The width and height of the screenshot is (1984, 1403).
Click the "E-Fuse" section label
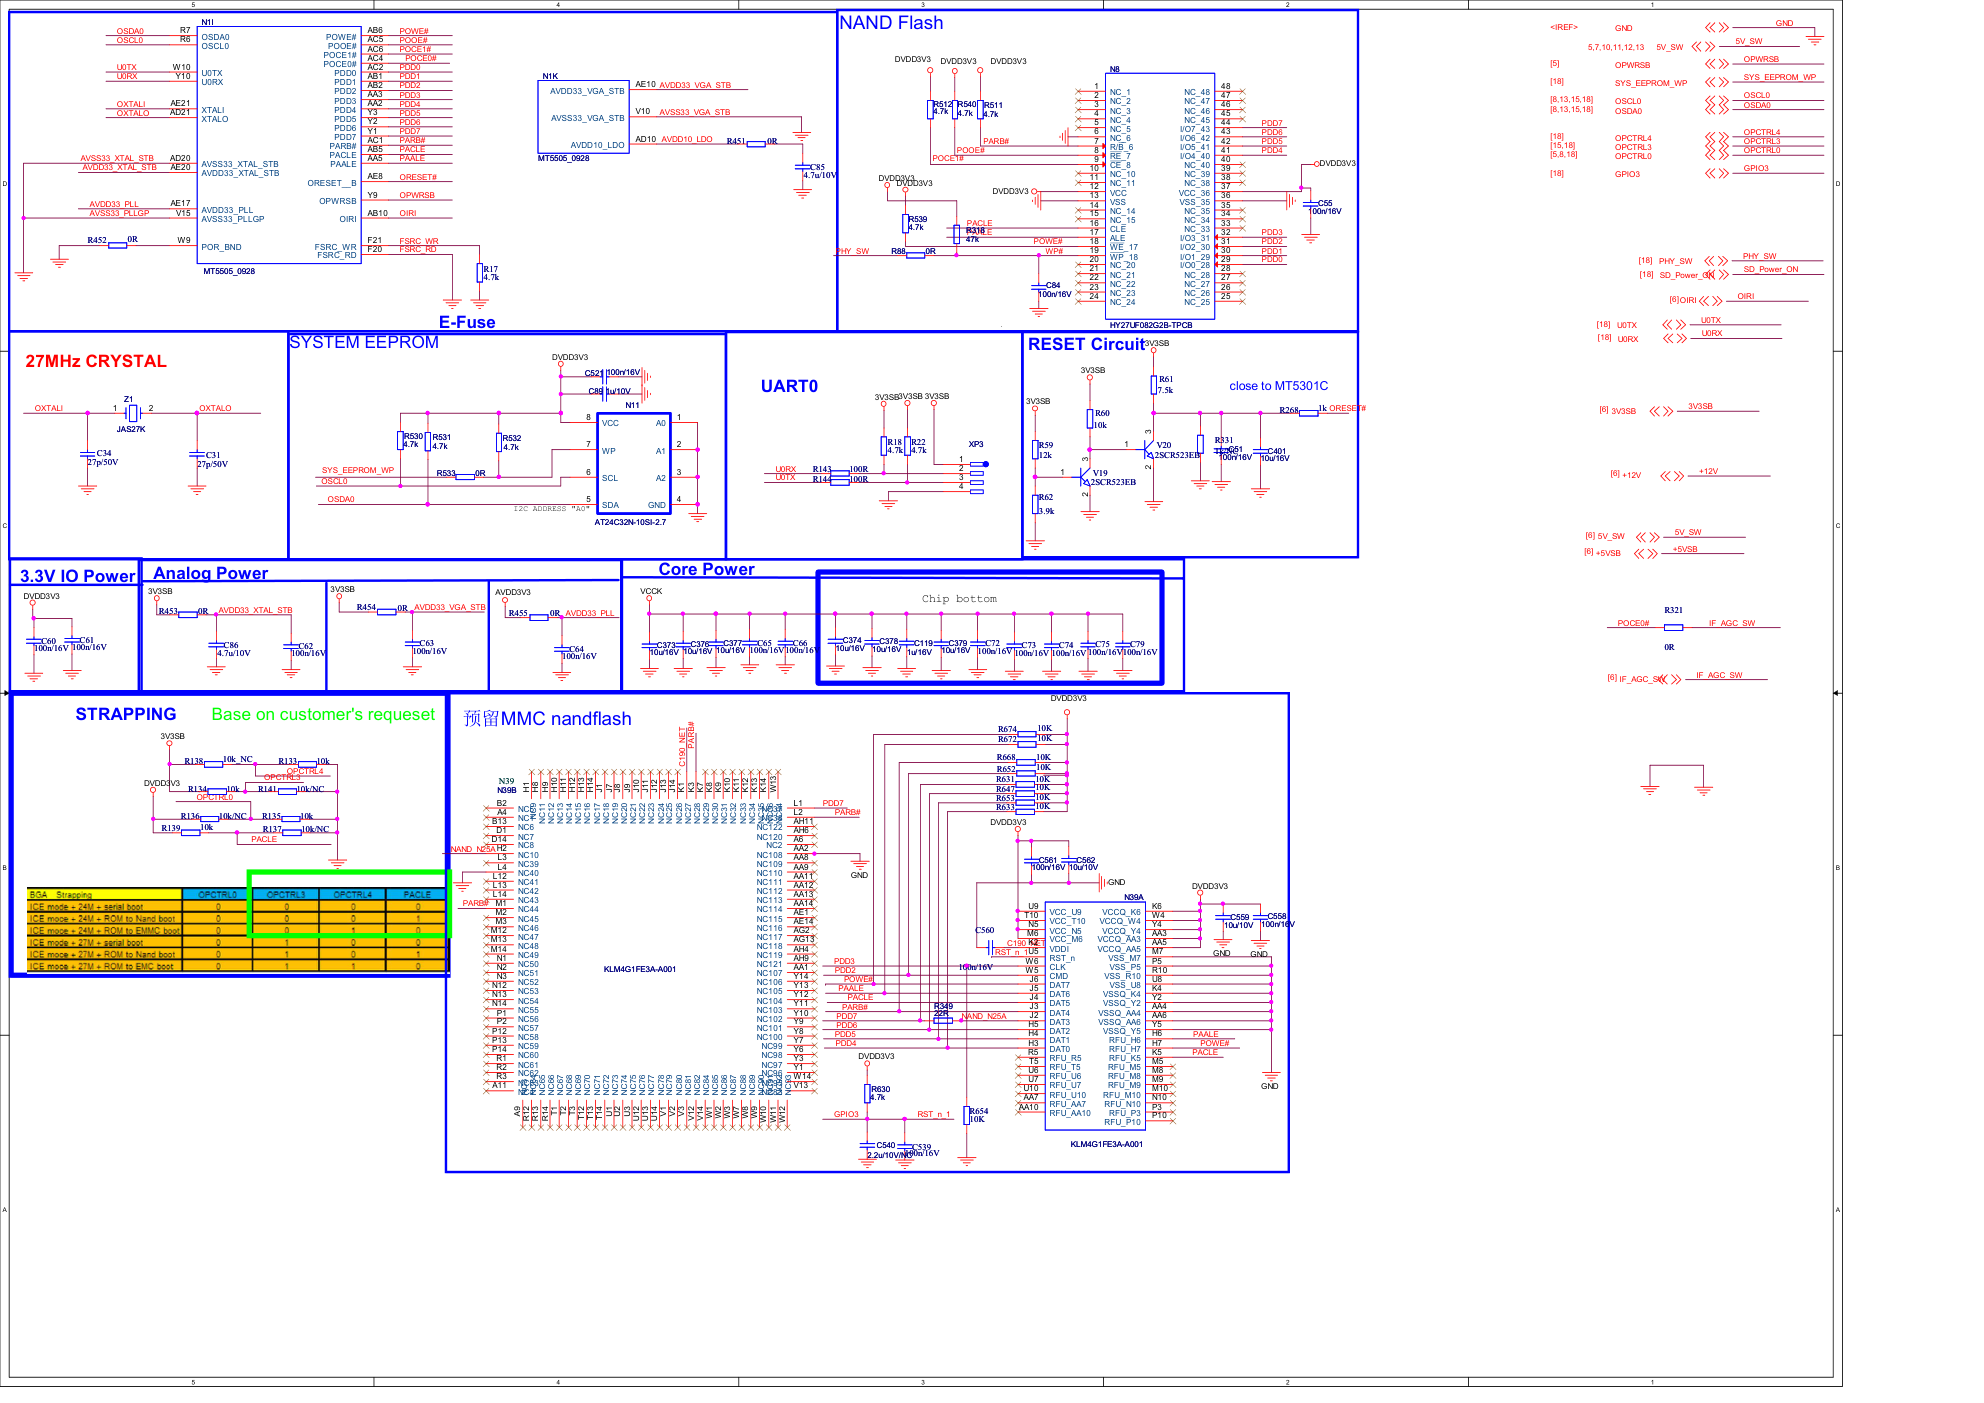pyautogui.click(x=467, y=322)
